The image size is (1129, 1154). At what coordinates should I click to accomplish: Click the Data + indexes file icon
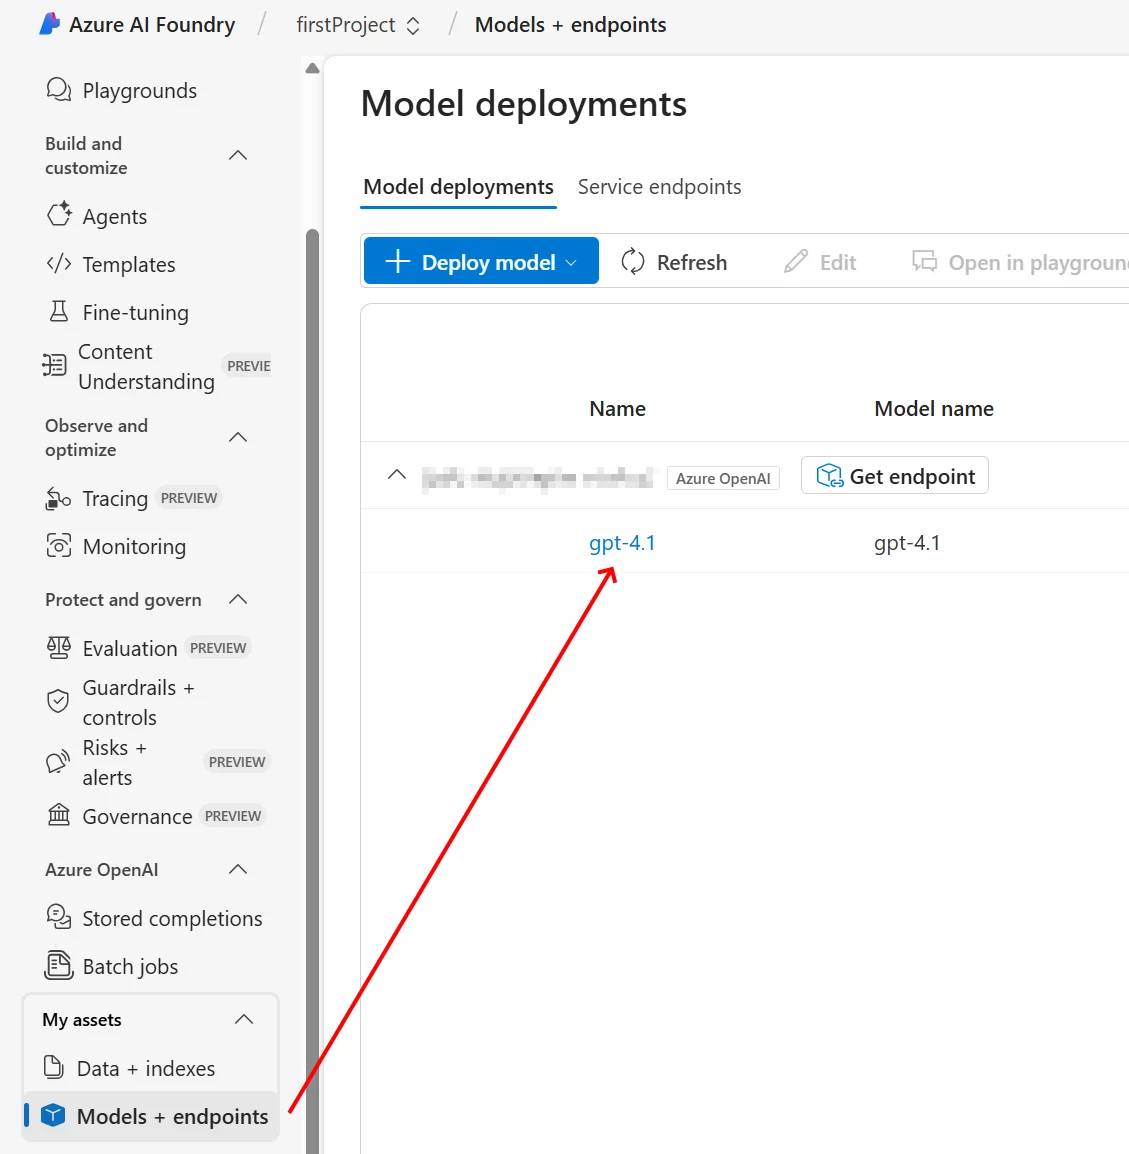point(54,1067)
